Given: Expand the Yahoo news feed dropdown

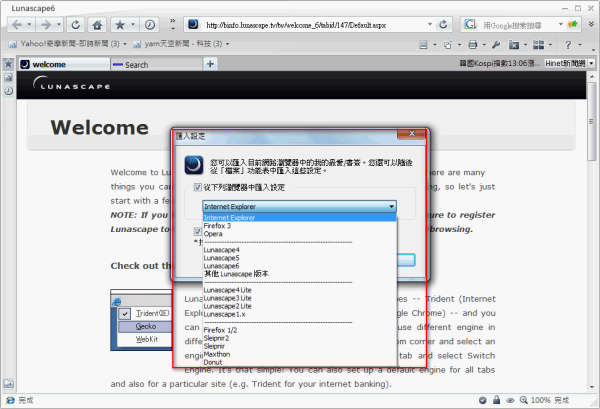Looking at the screenshot, I should [124, 44].
